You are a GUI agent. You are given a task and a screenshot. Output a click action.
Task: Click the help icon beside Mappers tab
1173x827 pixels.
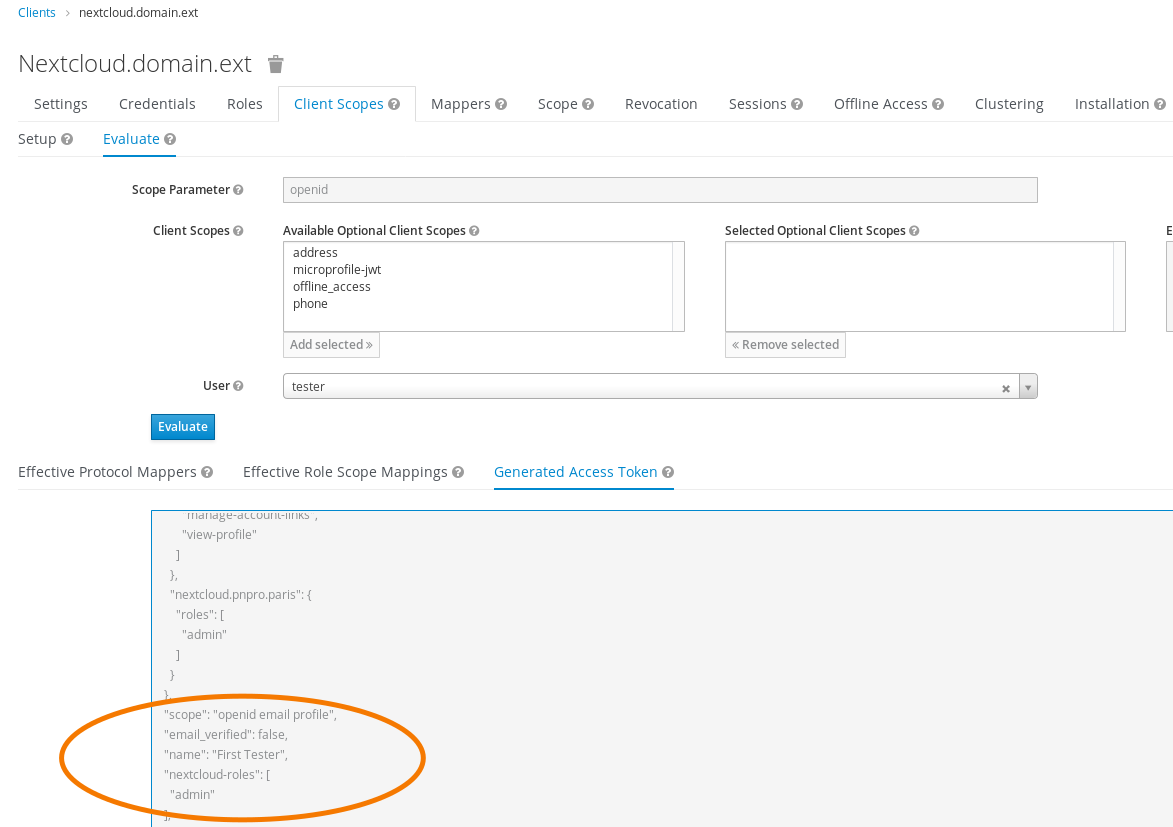tap(501, 103)
